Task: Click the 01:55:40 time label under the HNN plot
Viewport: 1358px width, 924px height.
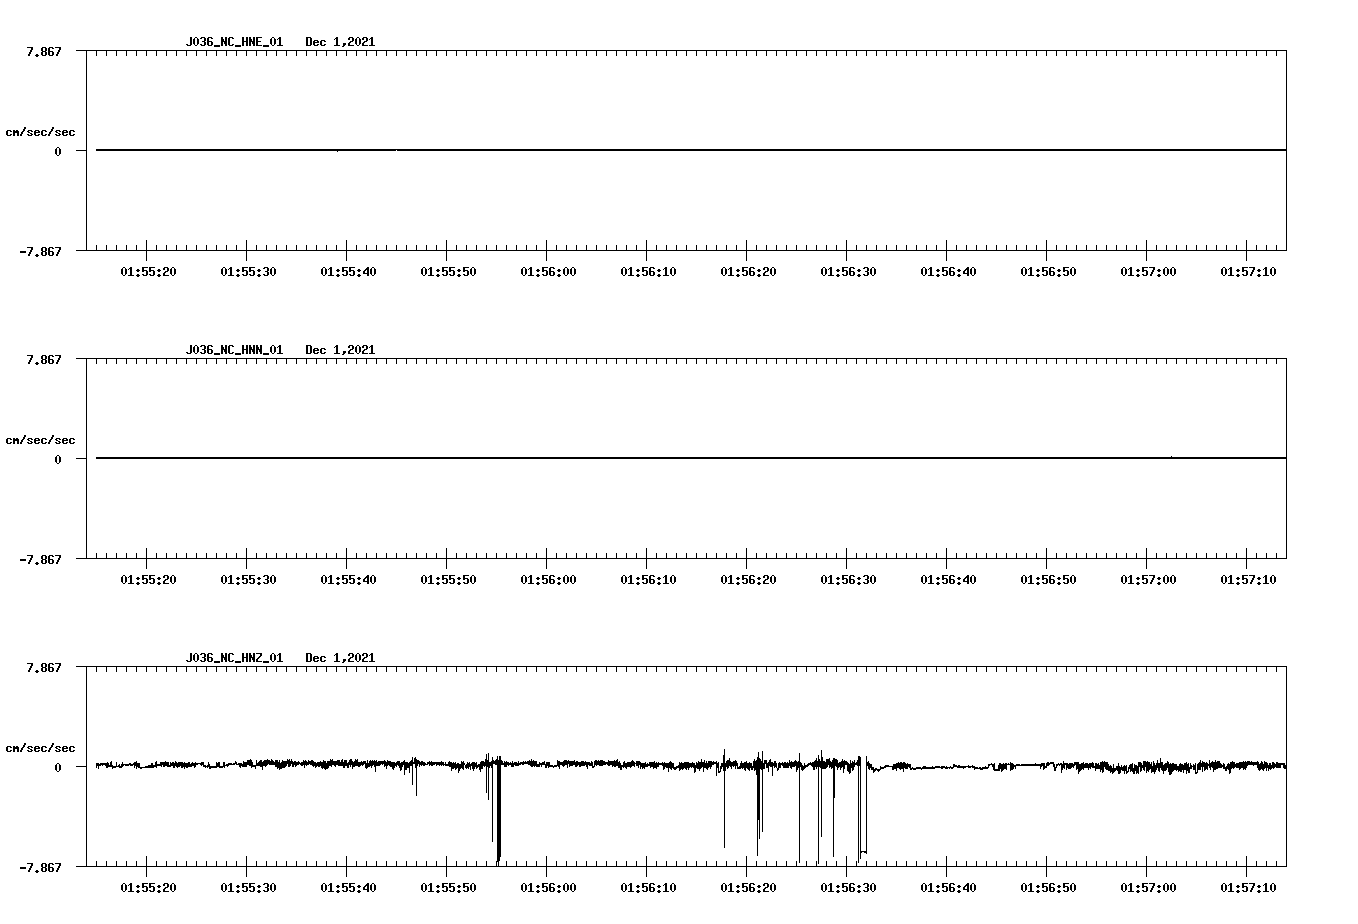Action: (x=348, y=580)
